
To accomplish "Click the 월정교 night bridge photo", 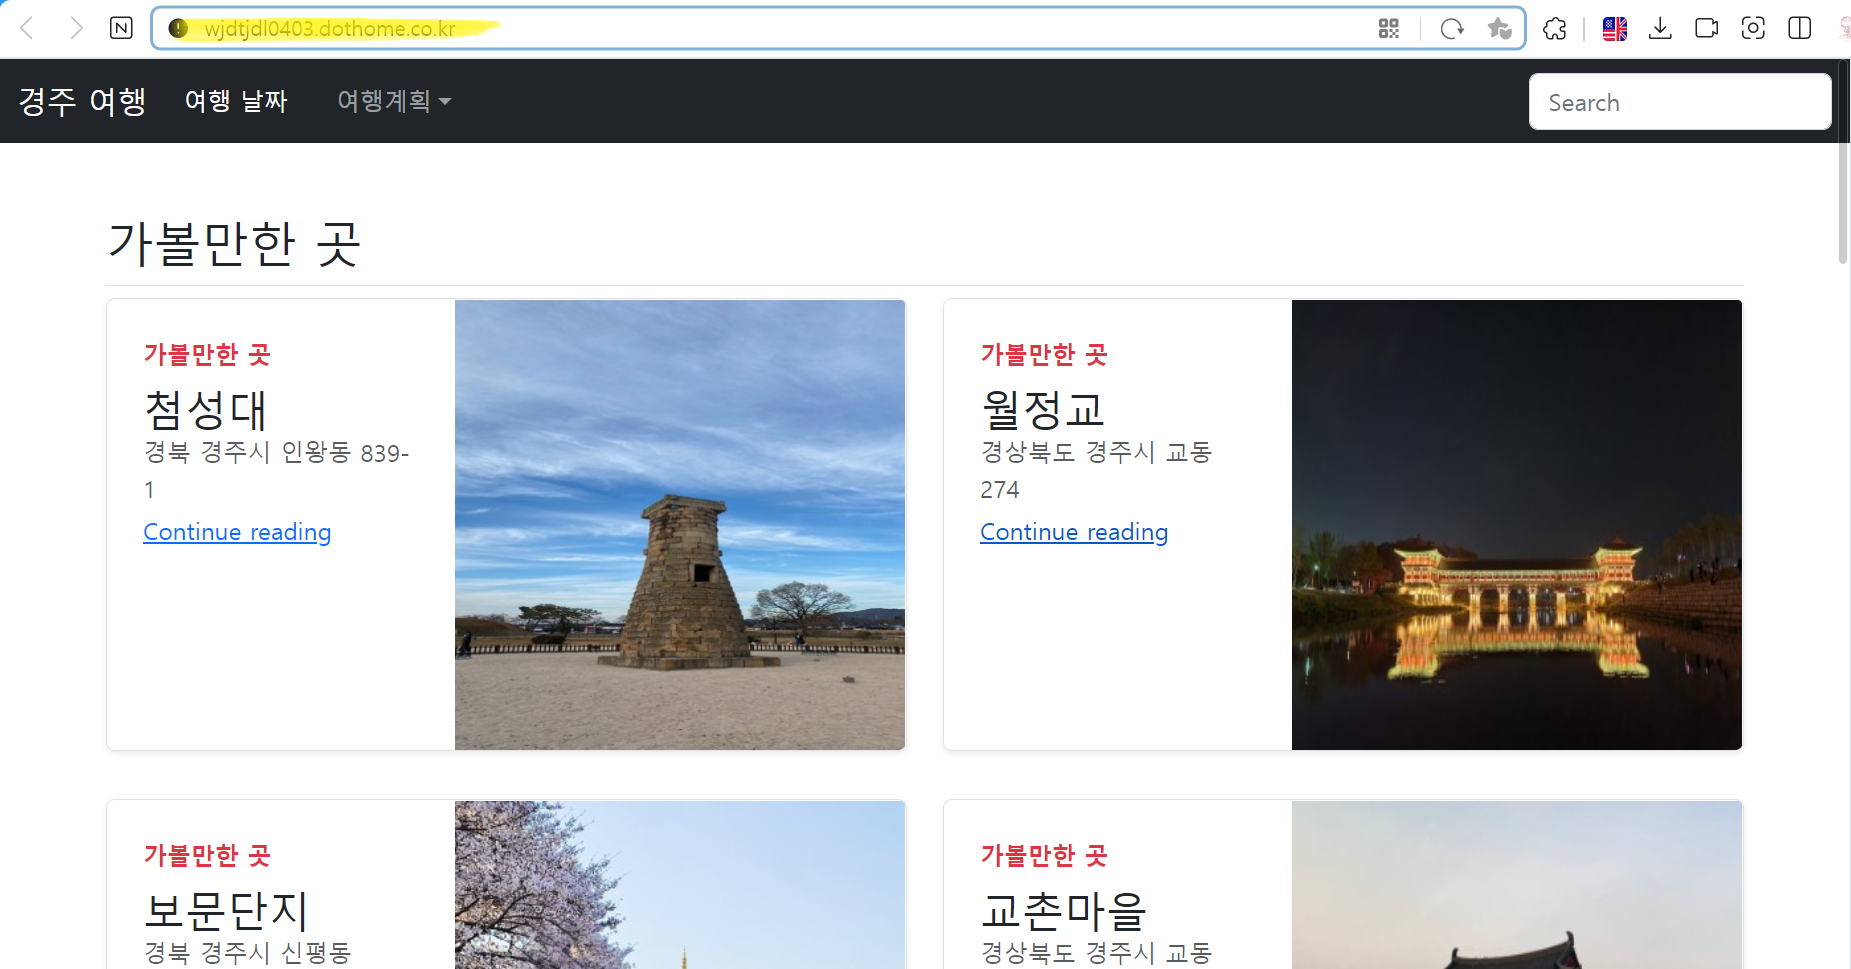I will pyautogui.click(x=1517, y=525).
